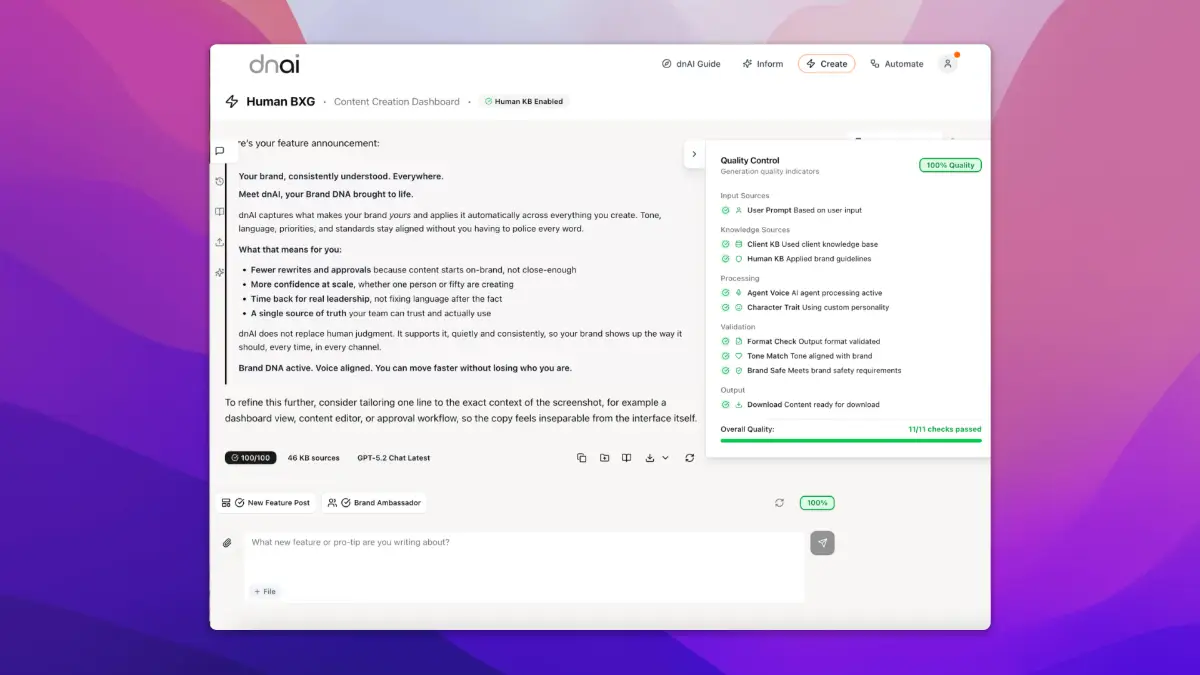This screenshot has height=675, width=1200.
Task: Open the user profile avatar icon
Action: (947, 64)
